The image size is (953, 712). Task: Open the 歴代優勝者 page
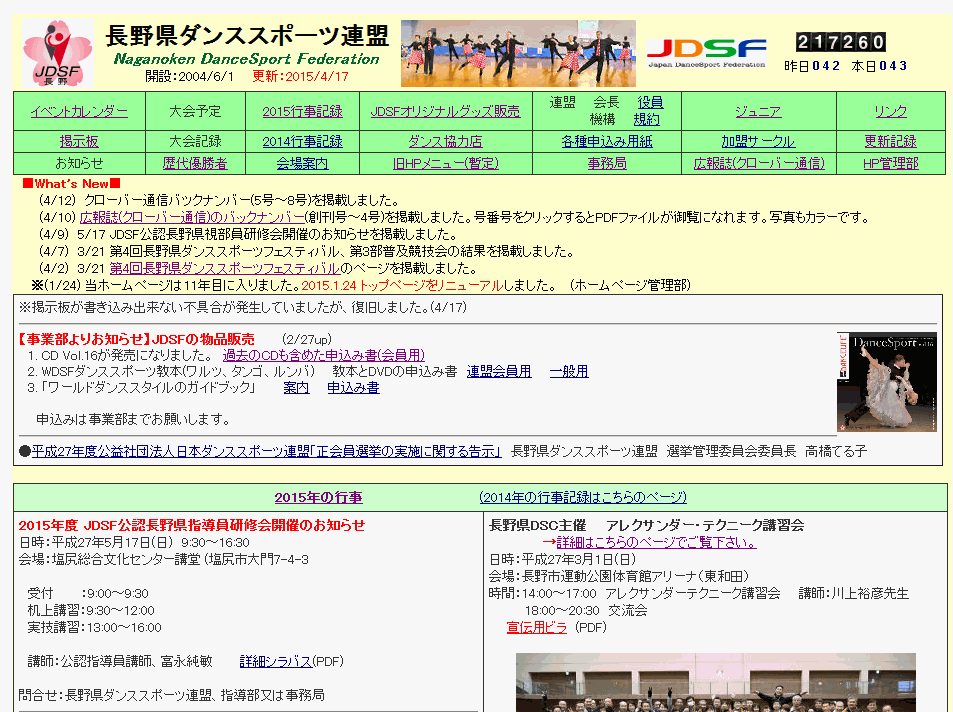tap(194, 163)
